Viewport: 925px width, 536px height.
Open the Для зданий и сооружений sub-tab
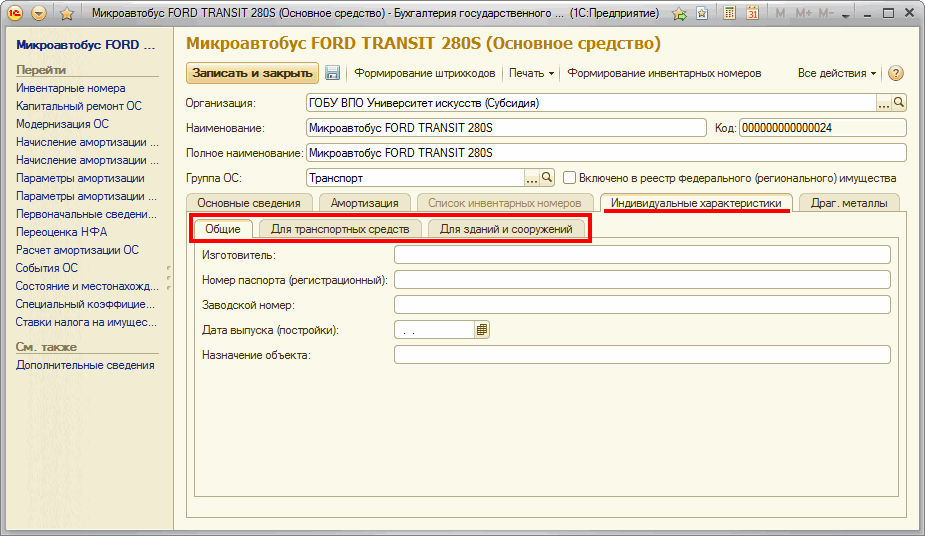pyautogui.click(x=506, y=229)
